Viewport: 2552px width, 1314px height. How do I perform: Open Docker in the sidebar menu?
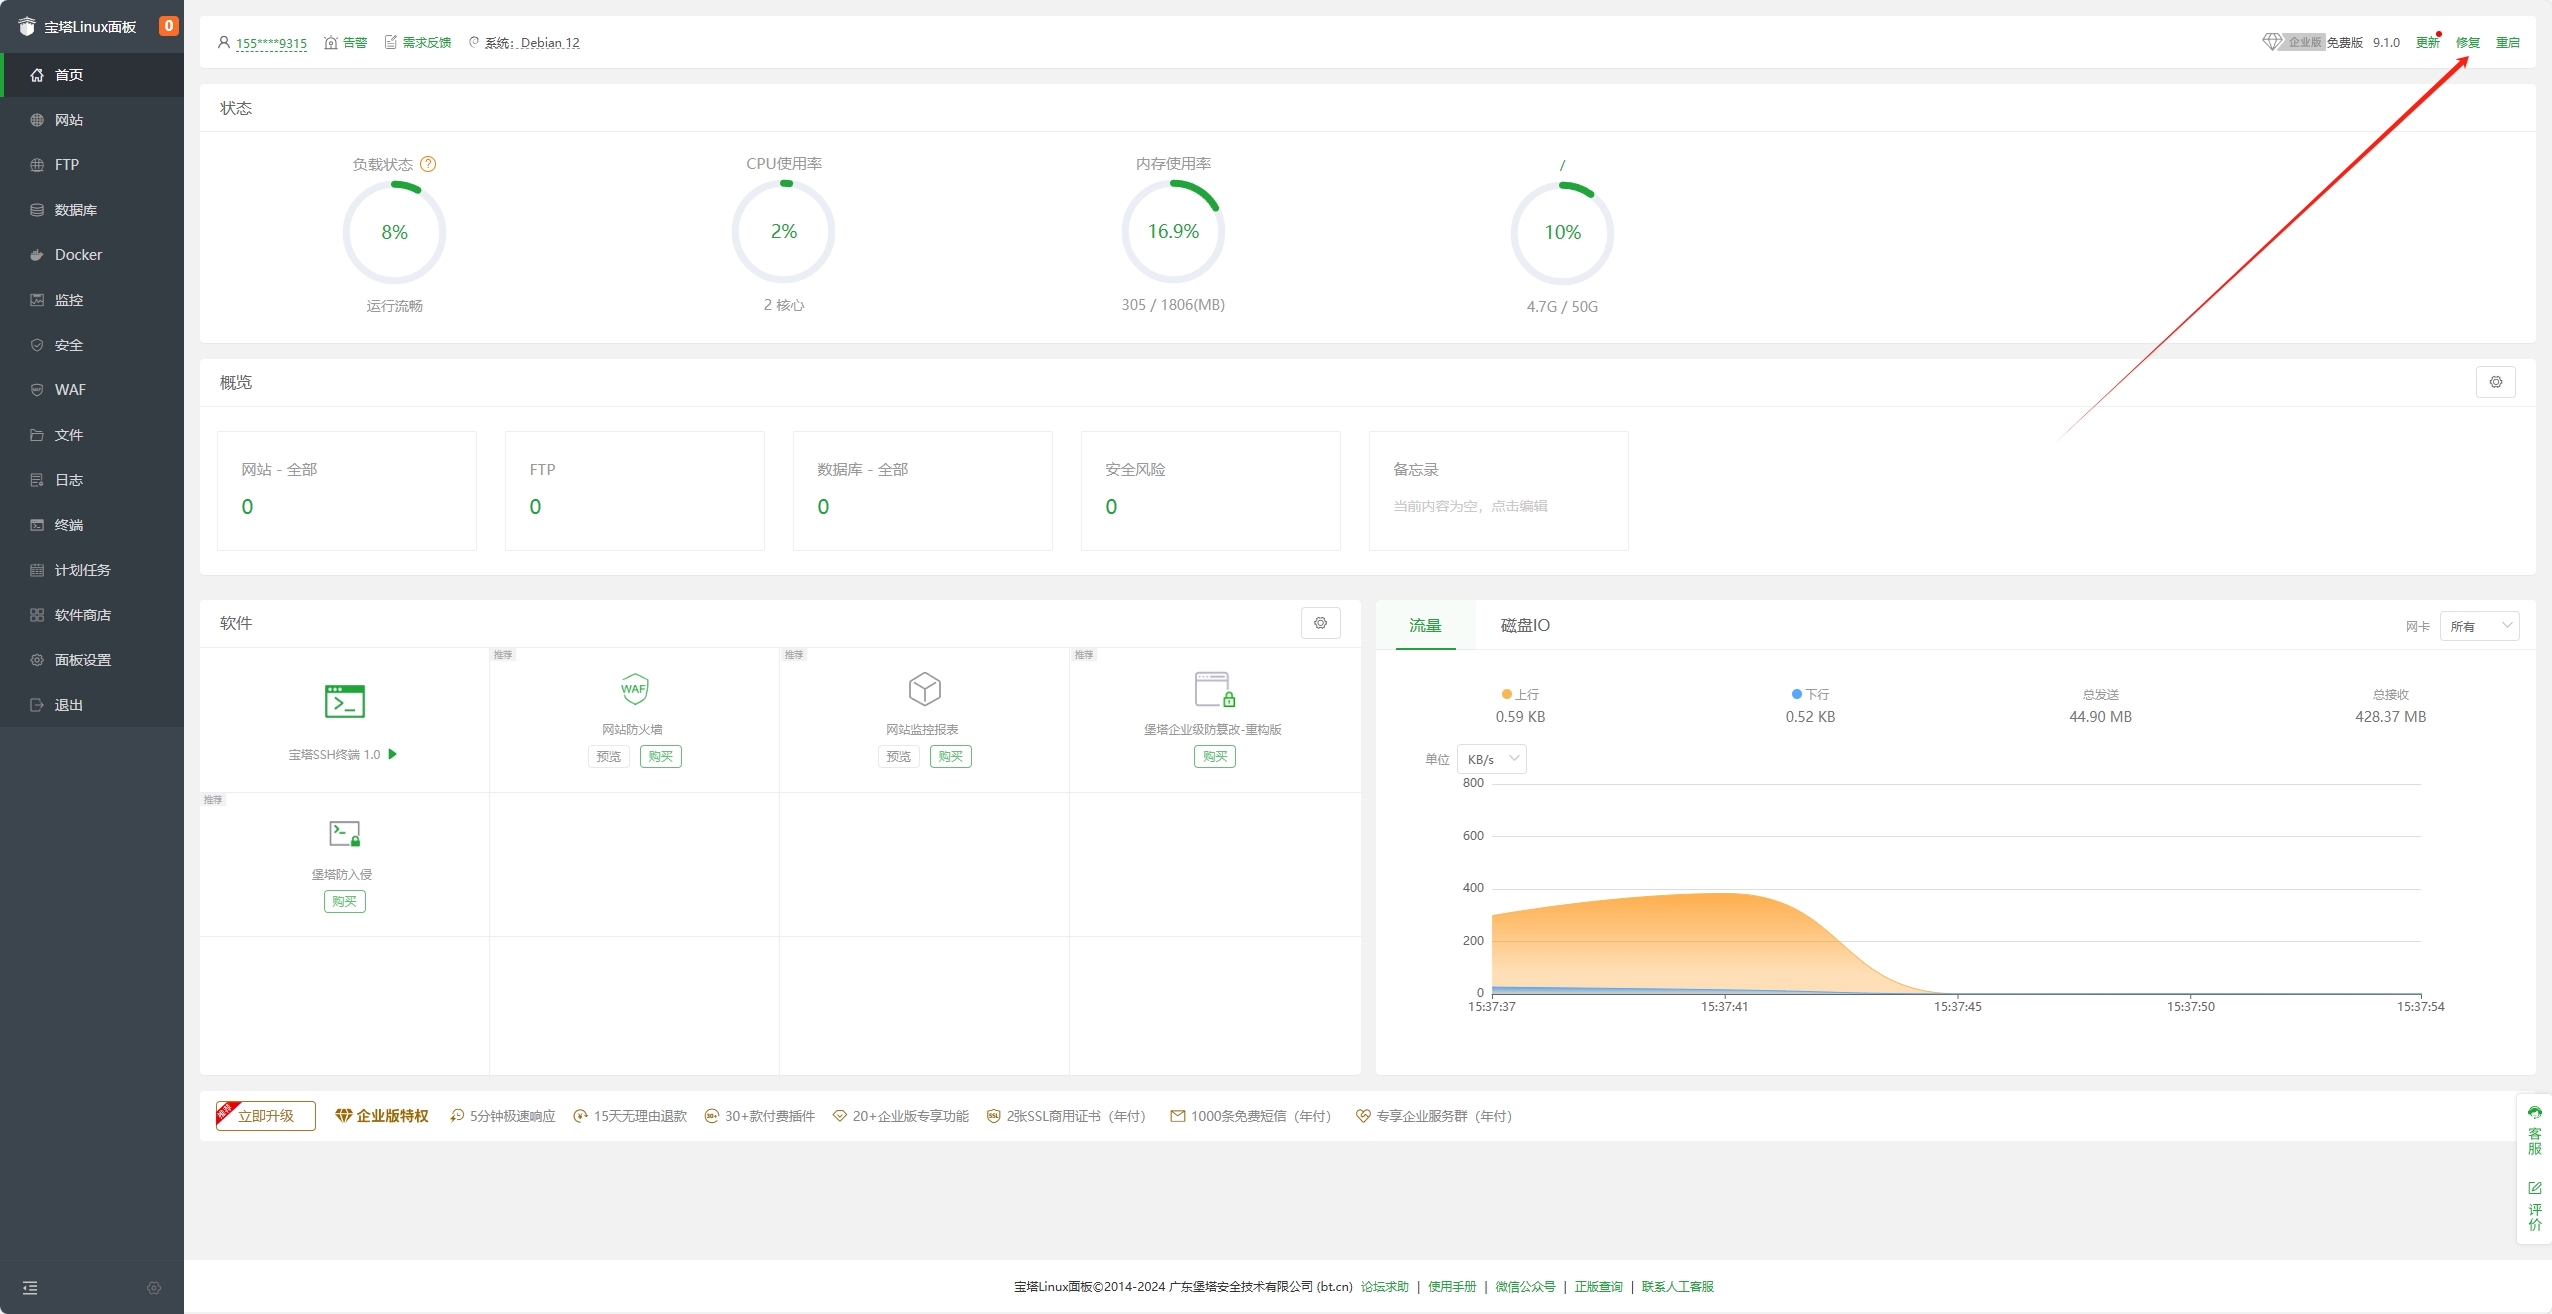(x=78, y=255)
